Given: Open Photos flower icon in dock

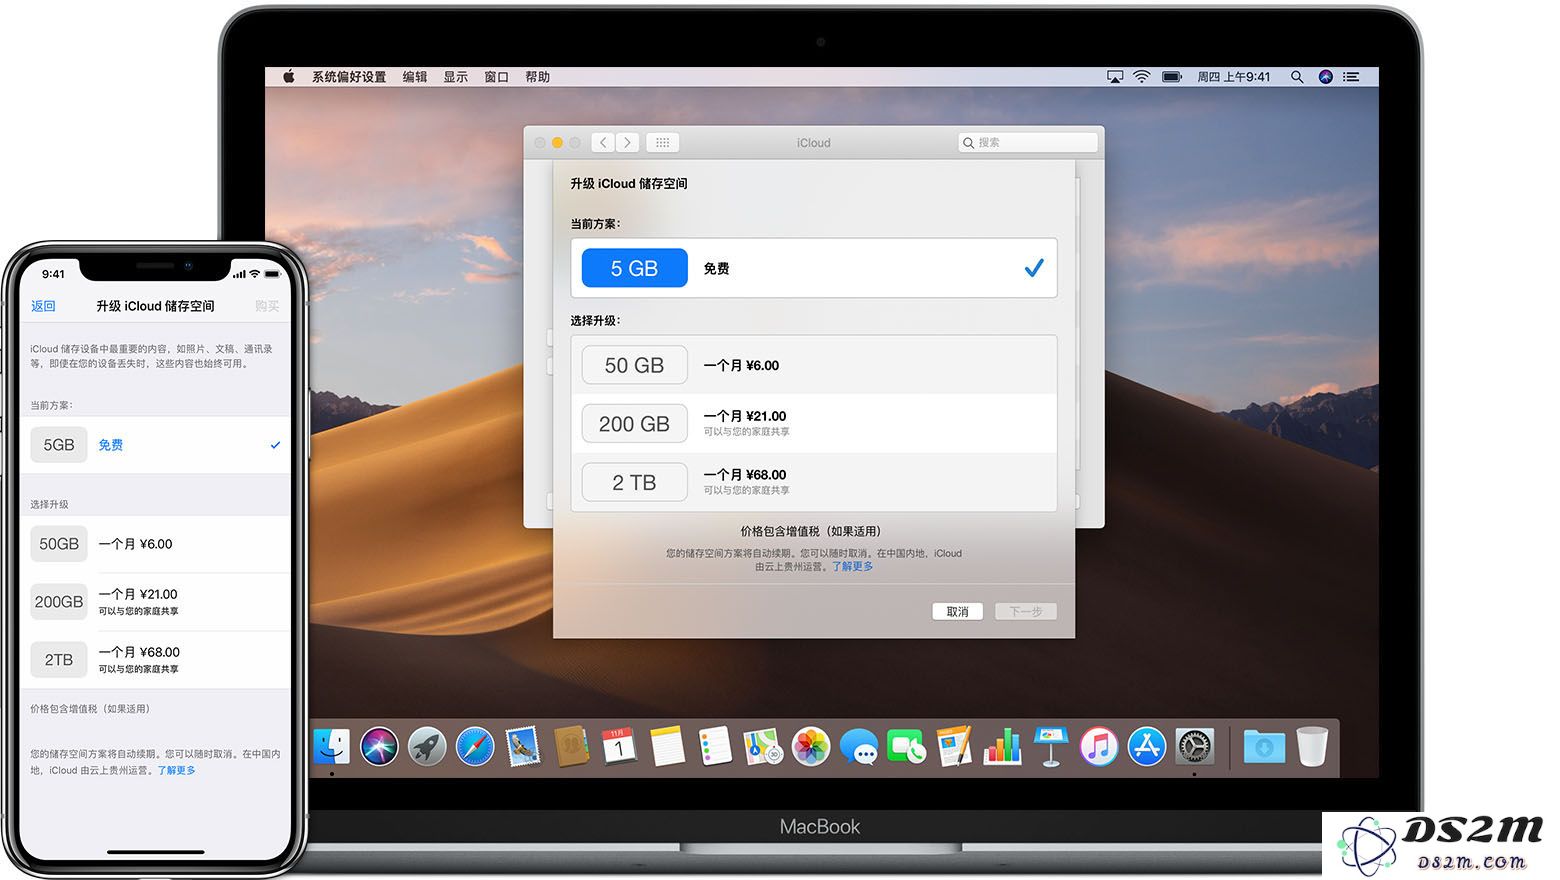Looking at the screenshot, I should tap(811, 747).
